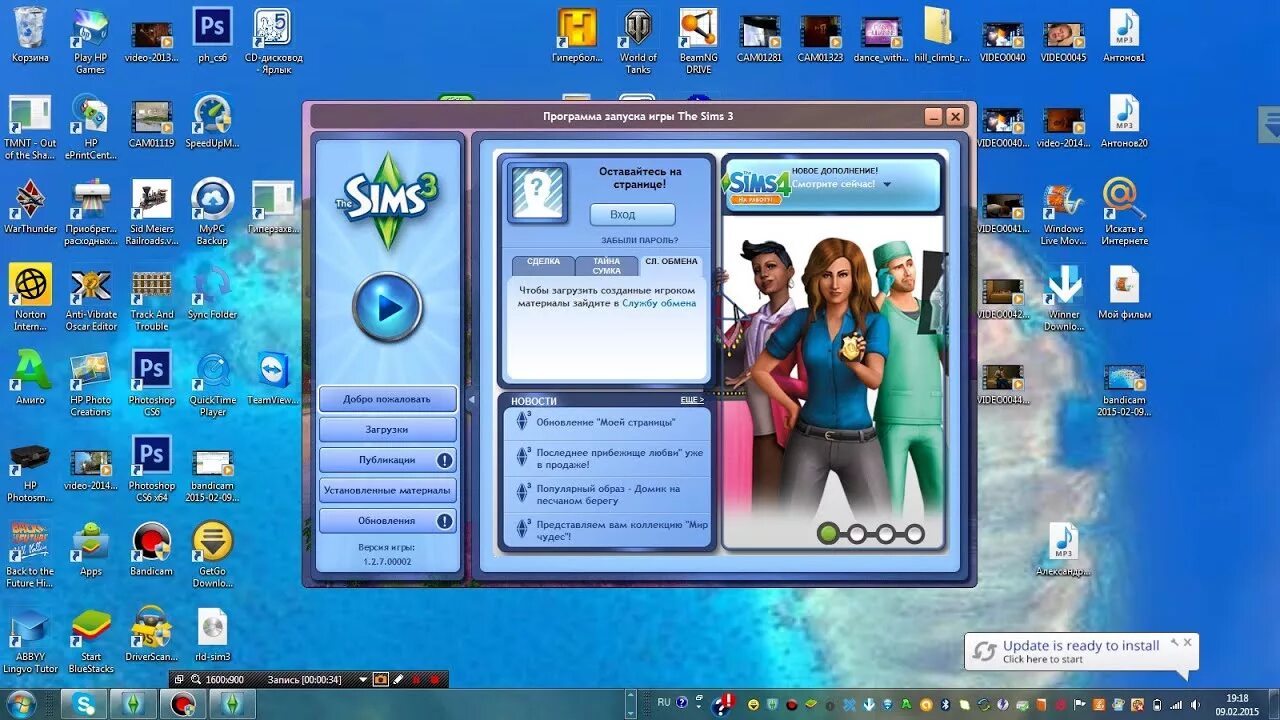Open the hill_climb_r folder
Screen dimensions: 1280x720
(x=940, y=35)
